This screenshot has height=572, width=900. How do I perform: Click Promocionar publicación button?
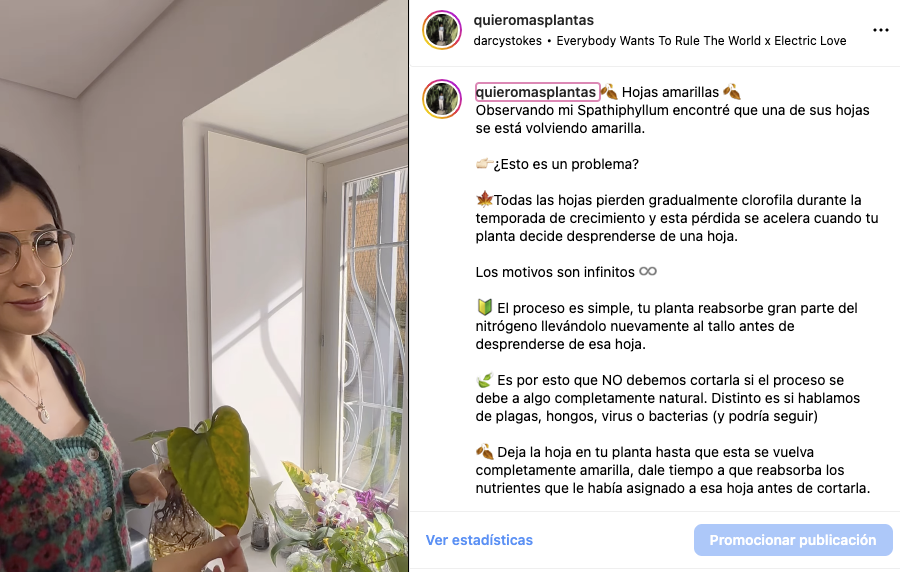point(793,540)
